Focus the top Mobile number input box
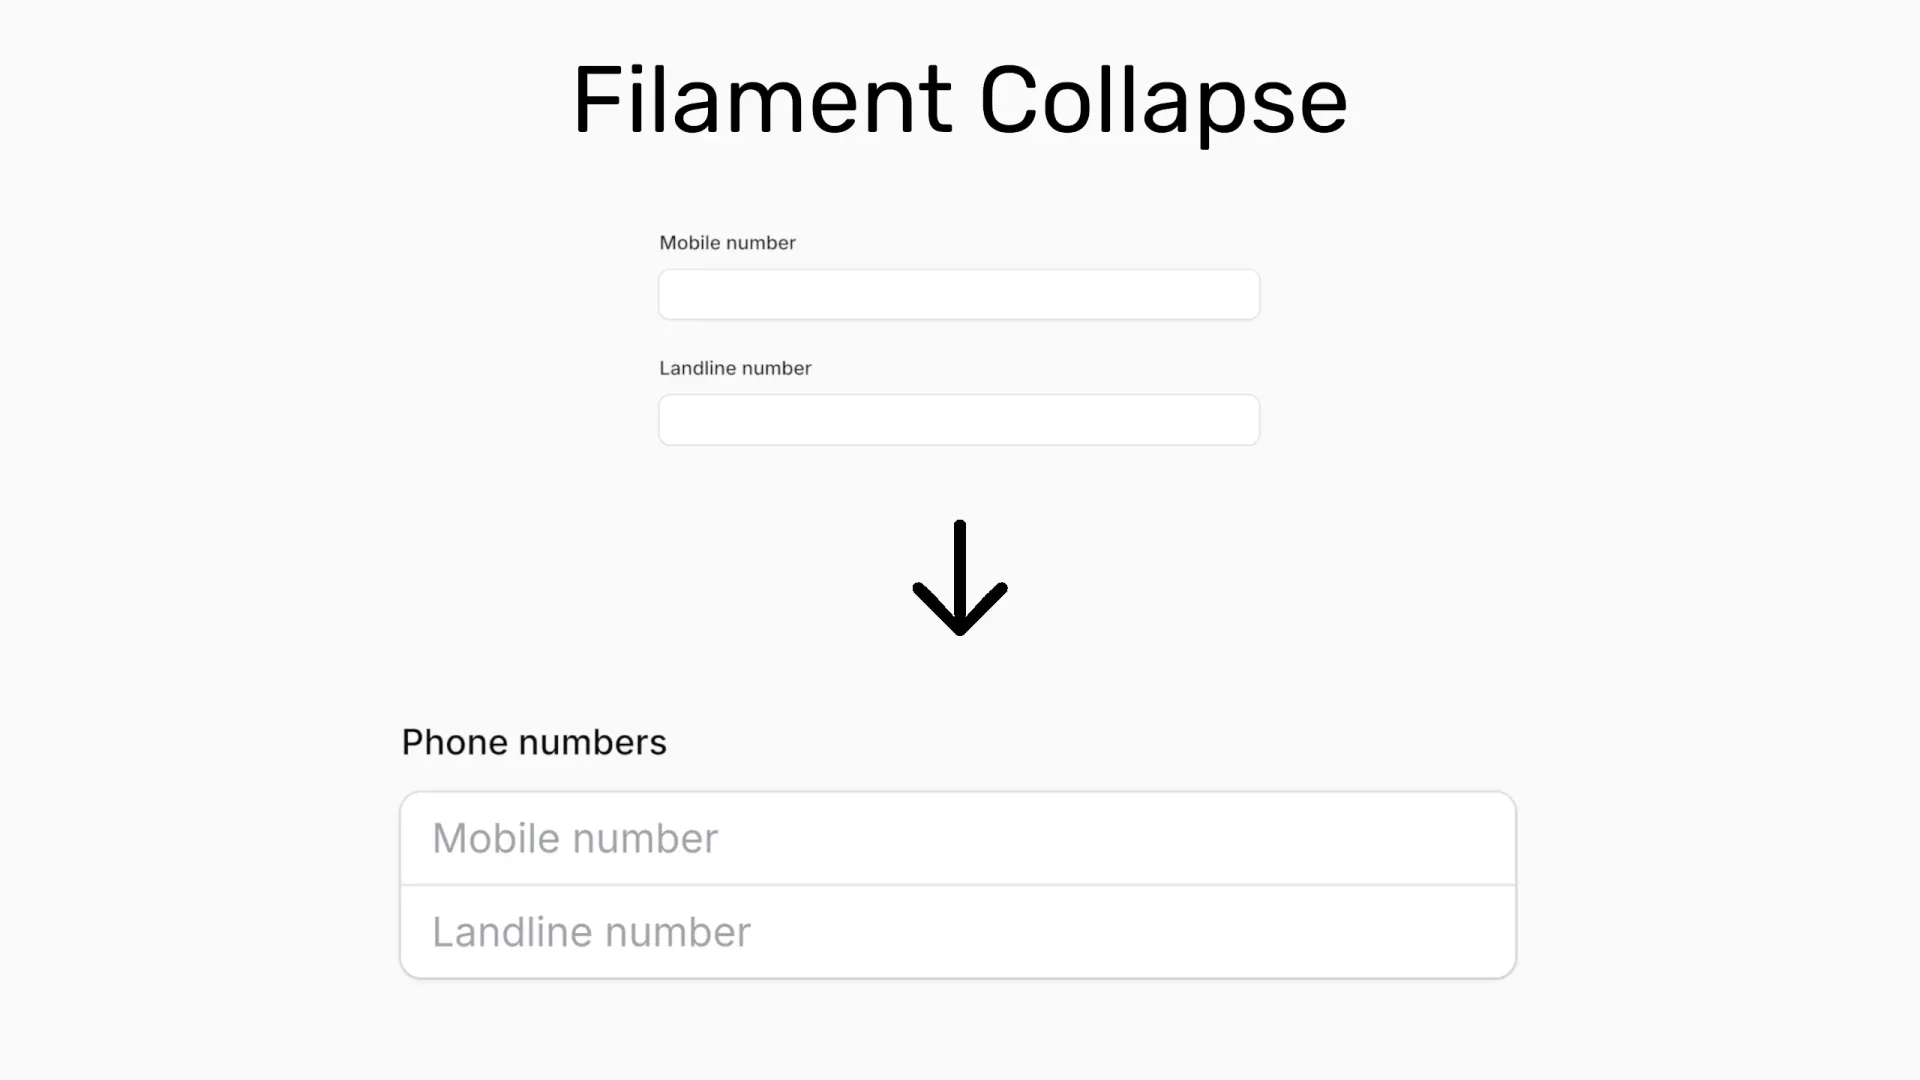1920x1080 pixels. (x=959, y=294)
